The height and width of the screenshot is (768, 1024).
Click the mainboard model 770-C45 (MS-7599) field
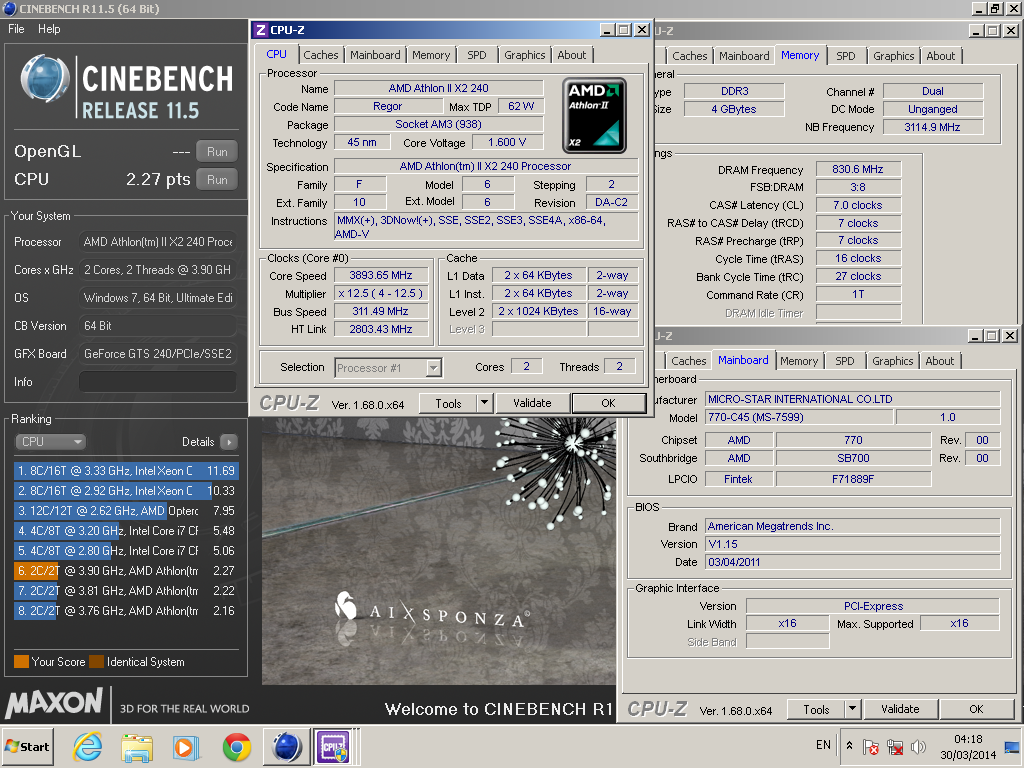tap(799, 417)
